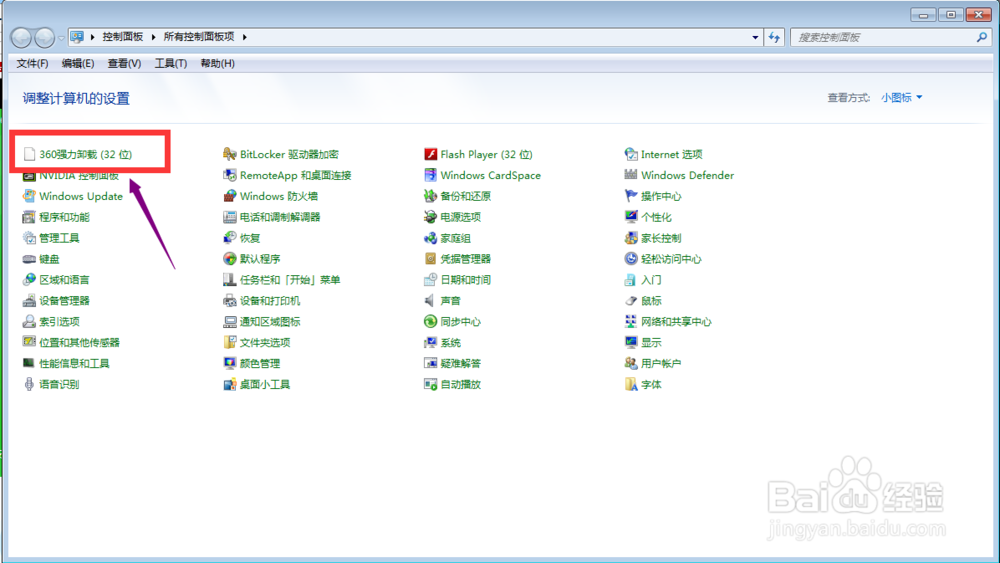Click the refresh button beside address bar
This screenshot has width=1000, height=563.
[x=774, y=38]
